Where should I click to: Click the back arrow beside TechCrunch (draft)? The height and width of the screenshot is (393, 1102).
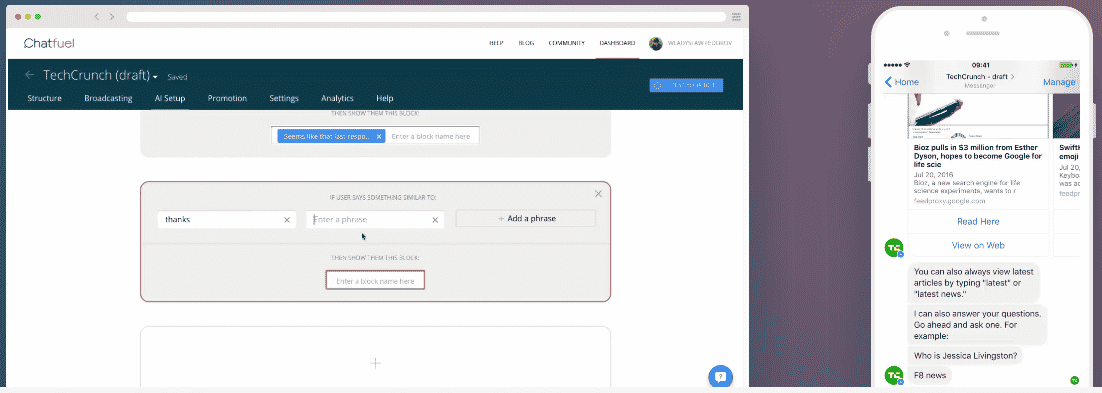30,75
